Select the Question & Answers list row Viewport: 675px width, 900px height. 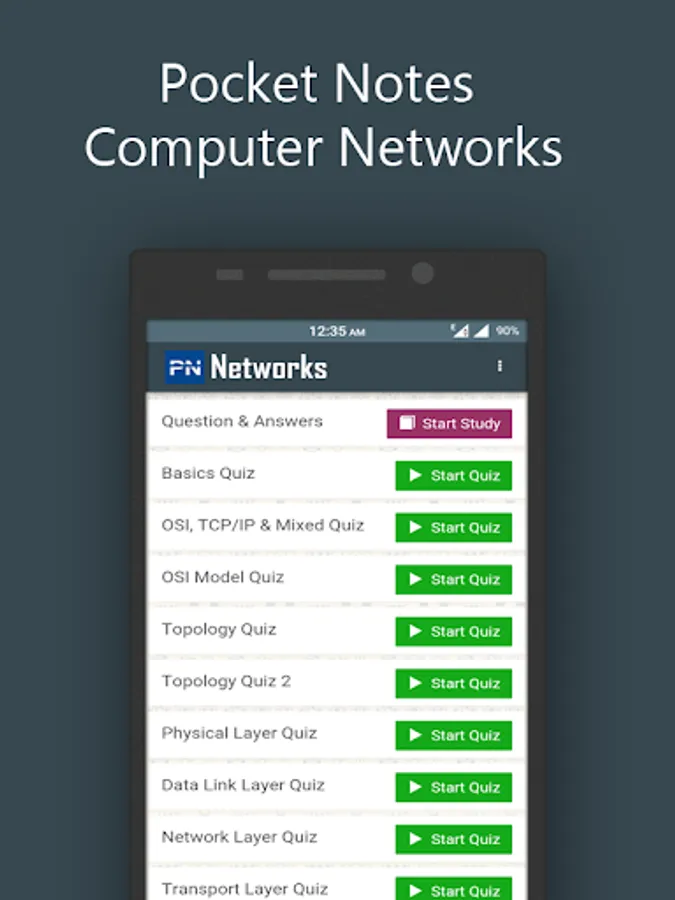337,423
